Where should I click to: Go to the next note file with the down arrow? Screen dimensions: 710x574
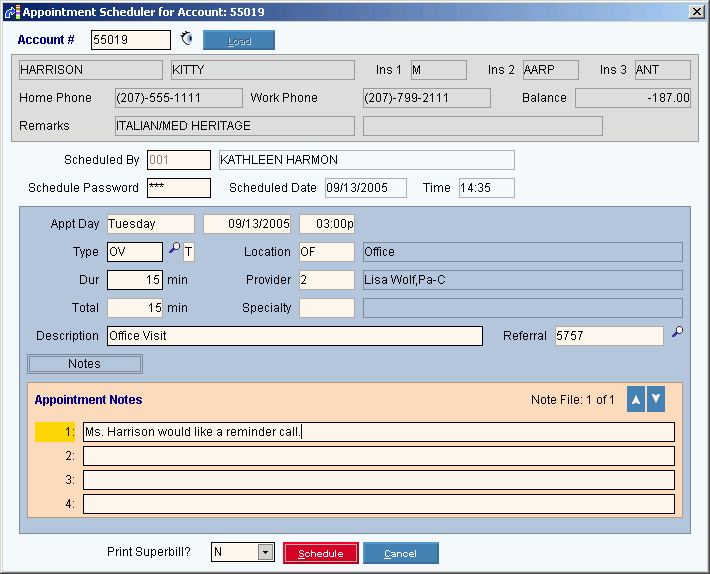tap(656, 399)
